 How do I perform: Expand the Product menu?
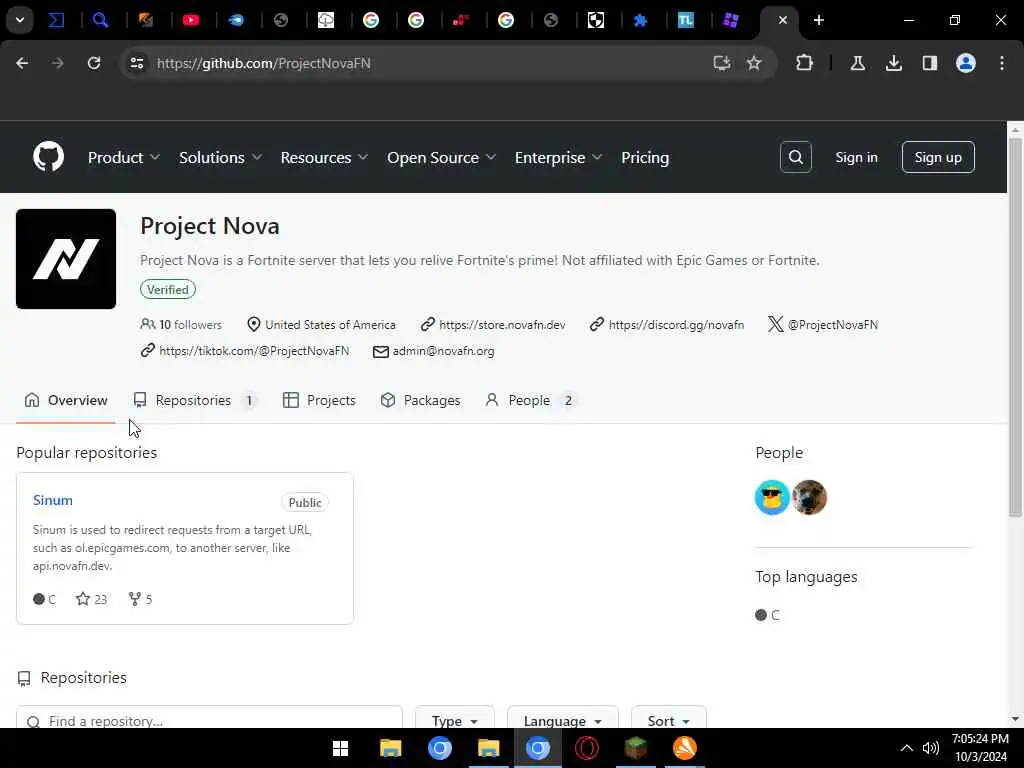pos(124,157)
